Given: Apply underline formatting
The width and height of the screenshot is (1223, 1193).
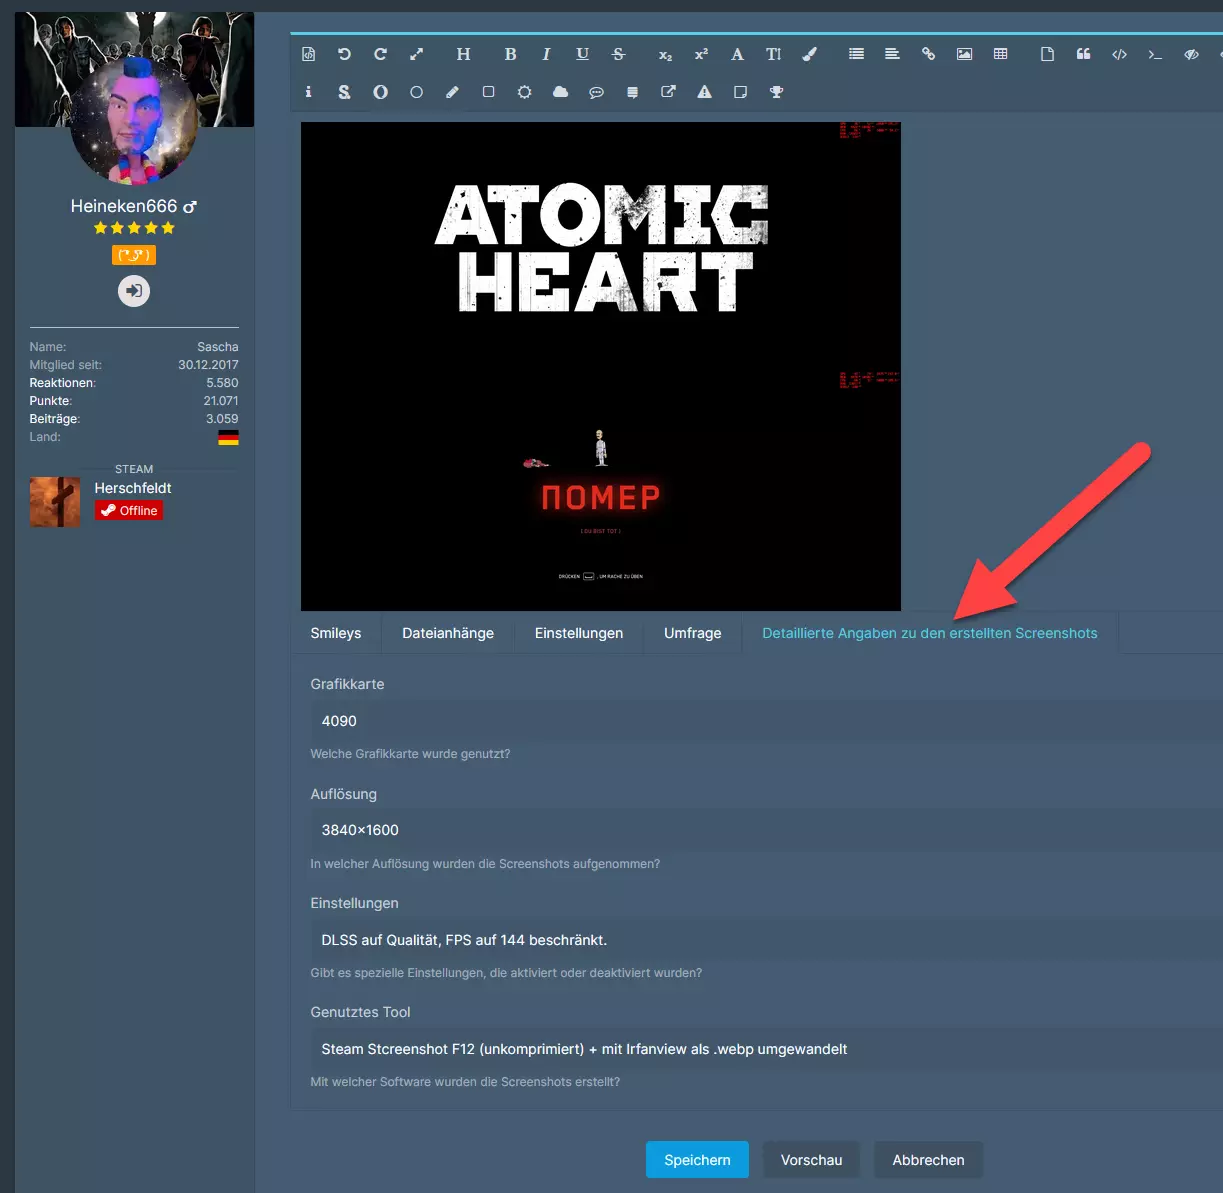Looking at the screenshot, I should [x=582, y=54].
